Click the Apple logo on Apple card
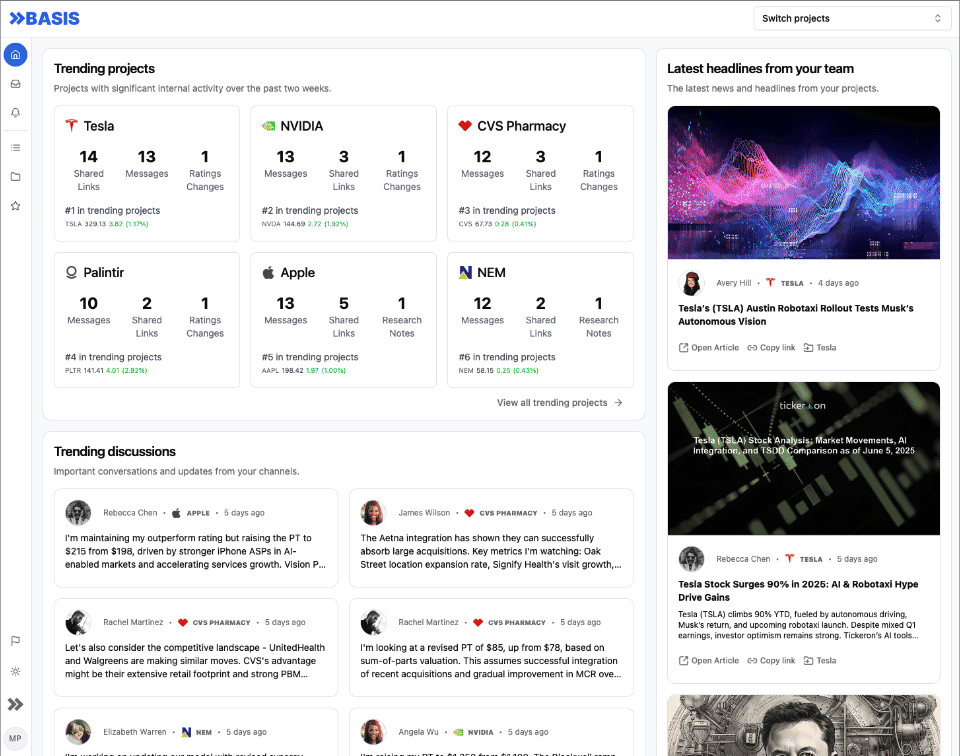 point(268,272)
